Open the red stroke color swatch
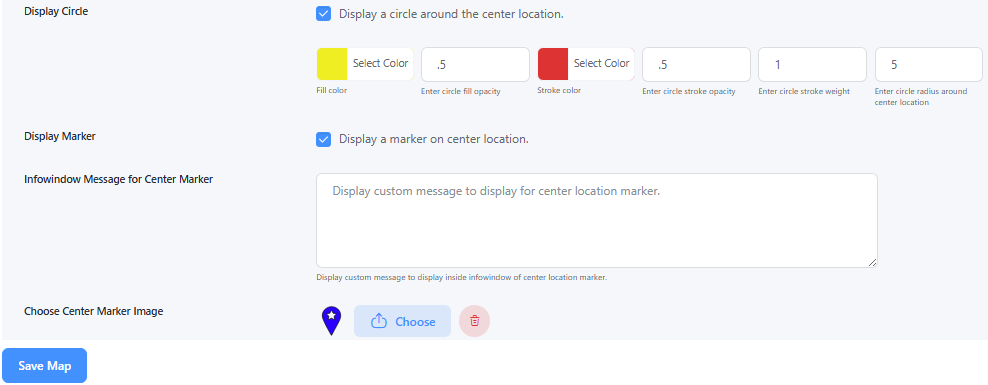988x385 pixels. tap(553, 64)
